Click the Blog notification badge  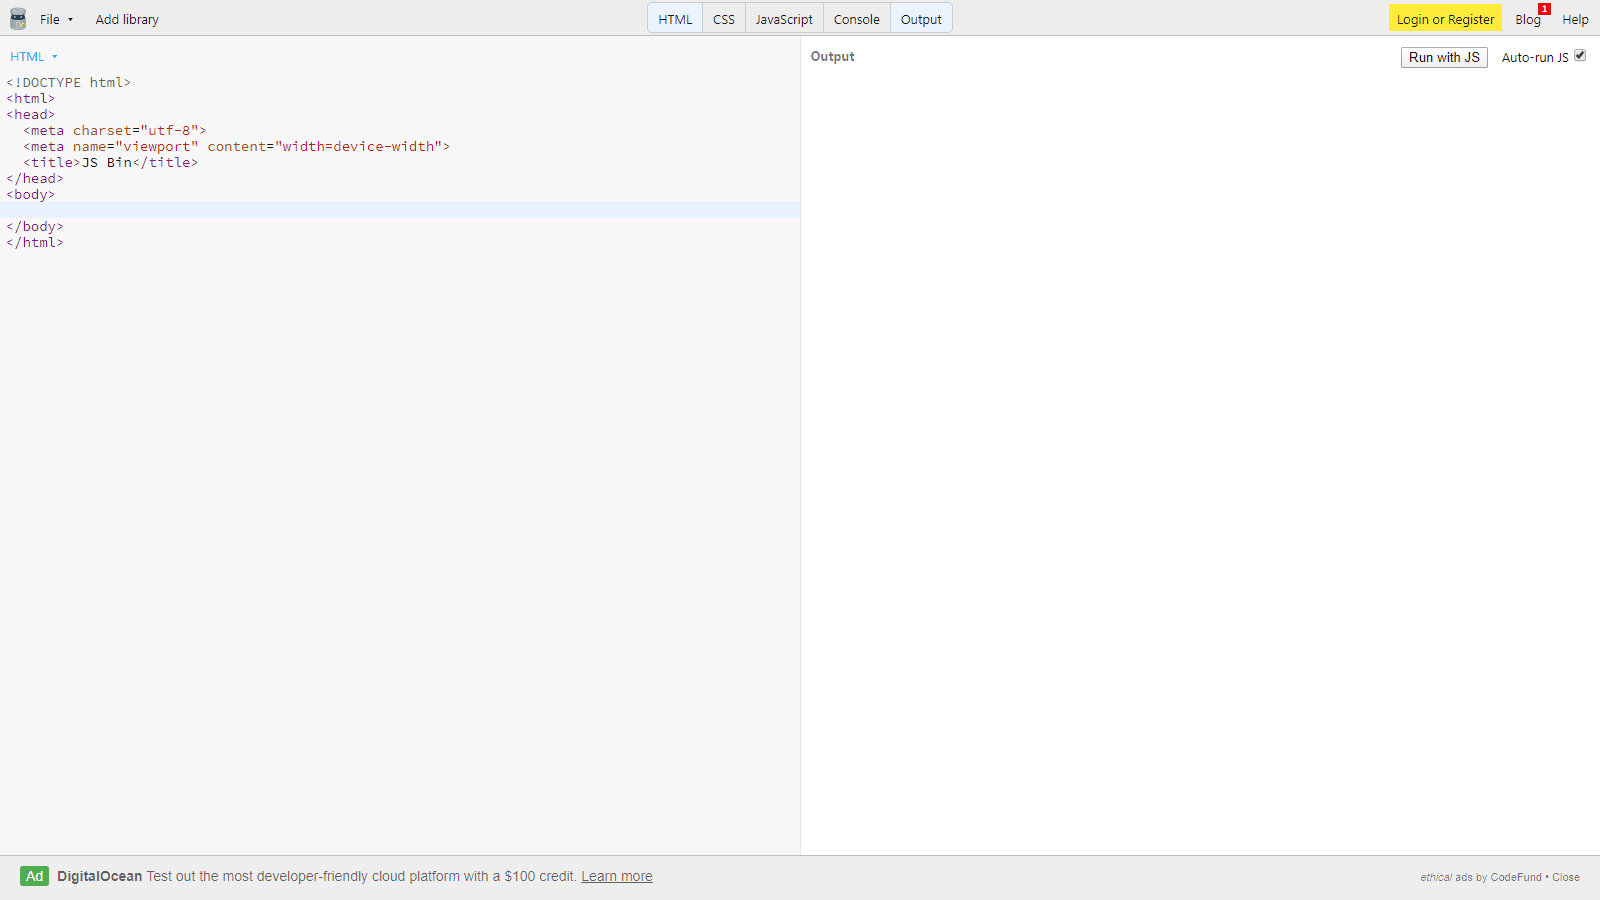click(x=1544, y=9)
